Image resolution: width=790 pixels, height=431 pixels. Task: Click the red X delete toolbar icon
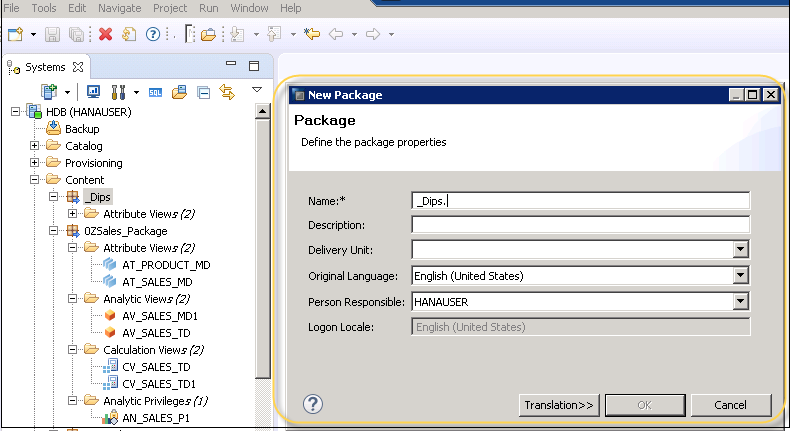[x=105, y=35]
